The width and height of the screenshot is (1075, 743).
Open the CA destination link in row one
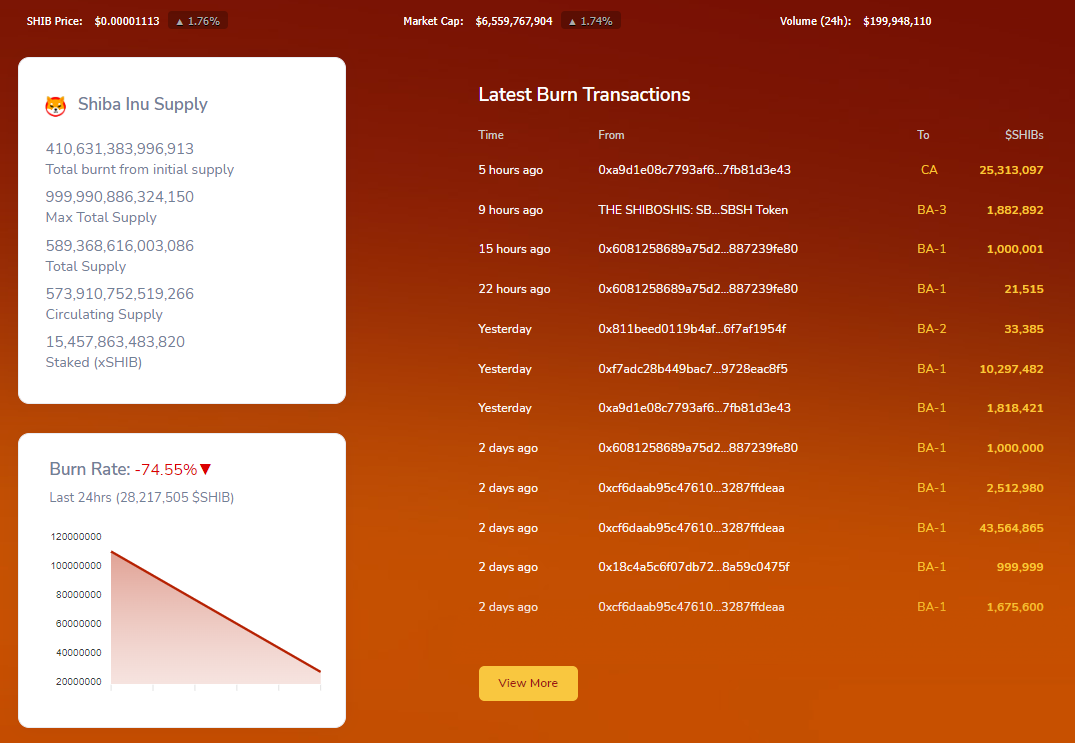930,170
